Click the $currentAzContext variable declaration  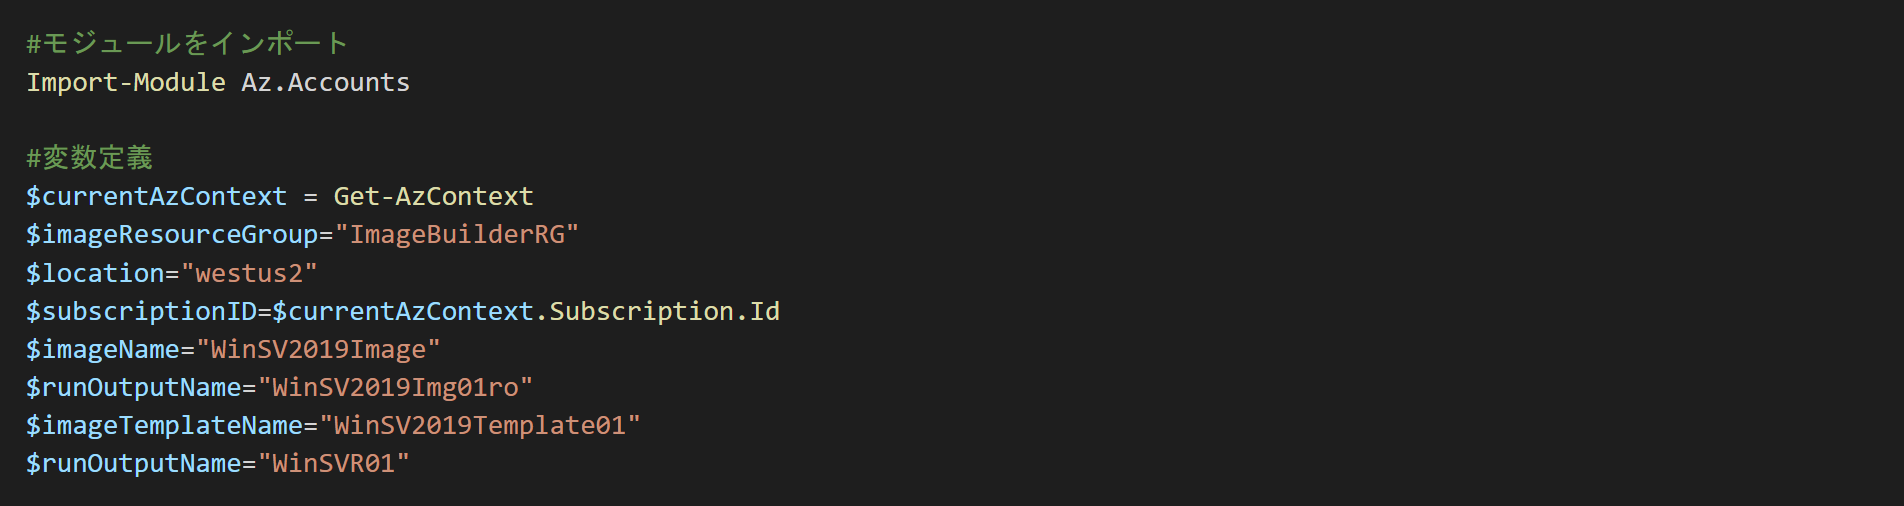156,196
